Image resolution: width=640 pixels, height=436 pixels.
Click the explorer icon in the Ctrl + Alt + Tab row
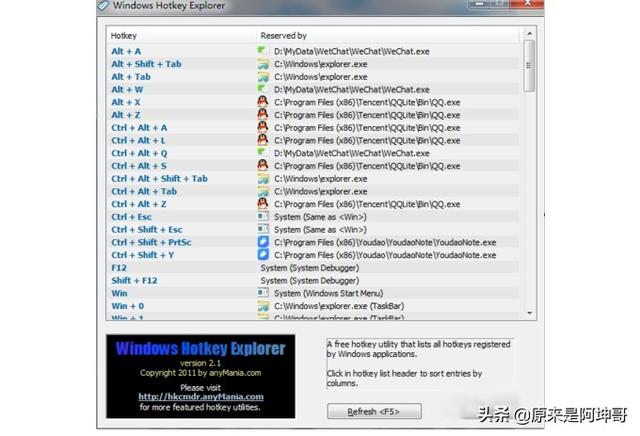[x=263, y=191]
